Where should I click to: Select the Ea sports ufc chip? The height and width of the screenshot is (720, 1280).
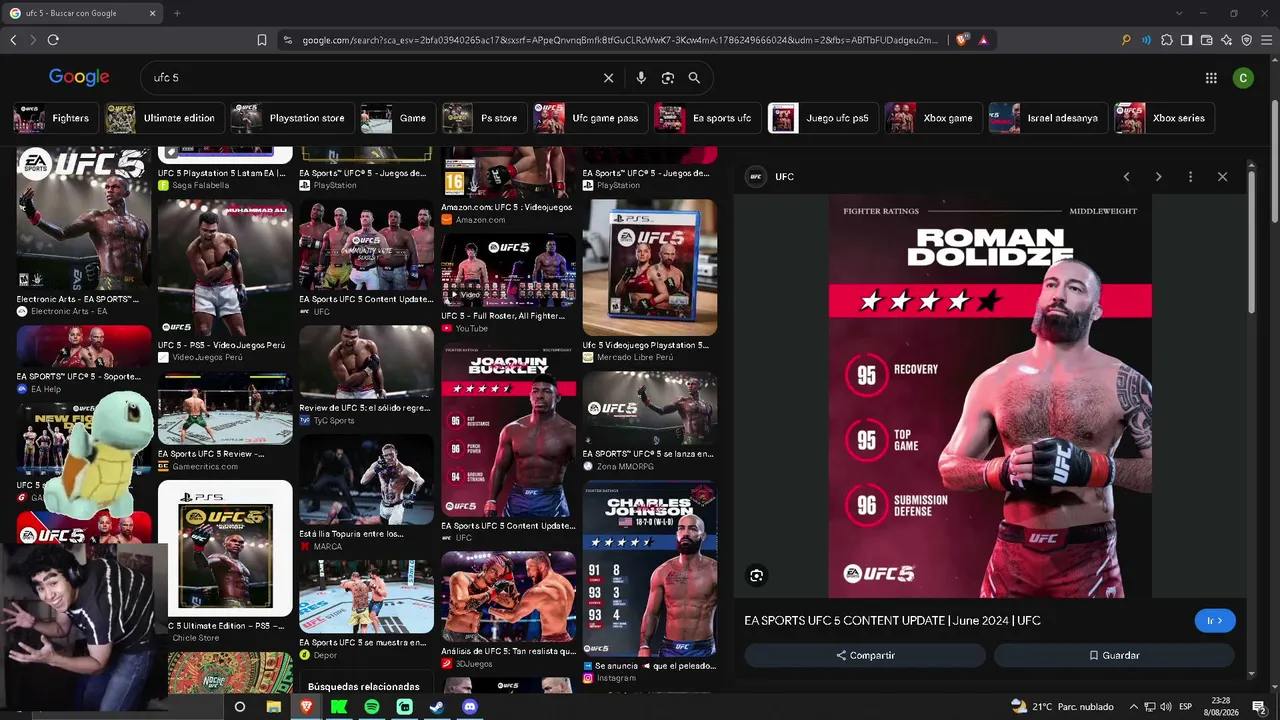coord(707,118)
